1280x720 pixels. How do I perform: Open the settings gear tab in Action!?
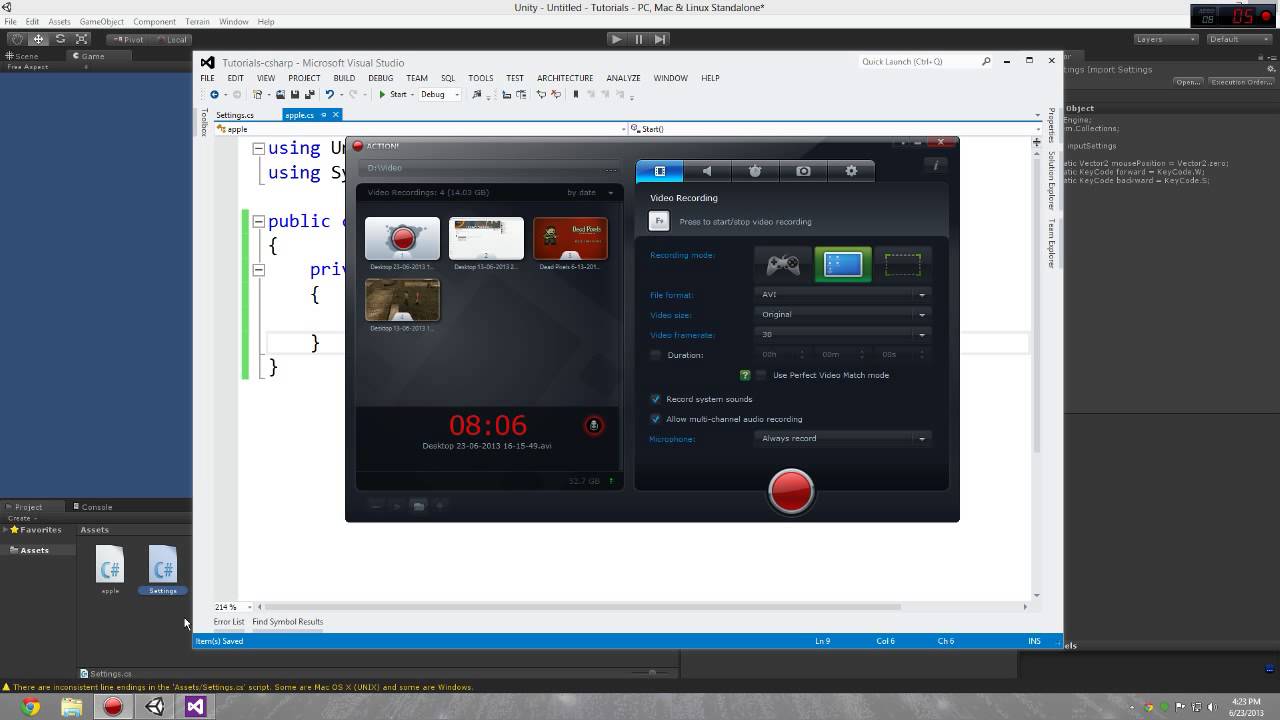coord(851,171)
